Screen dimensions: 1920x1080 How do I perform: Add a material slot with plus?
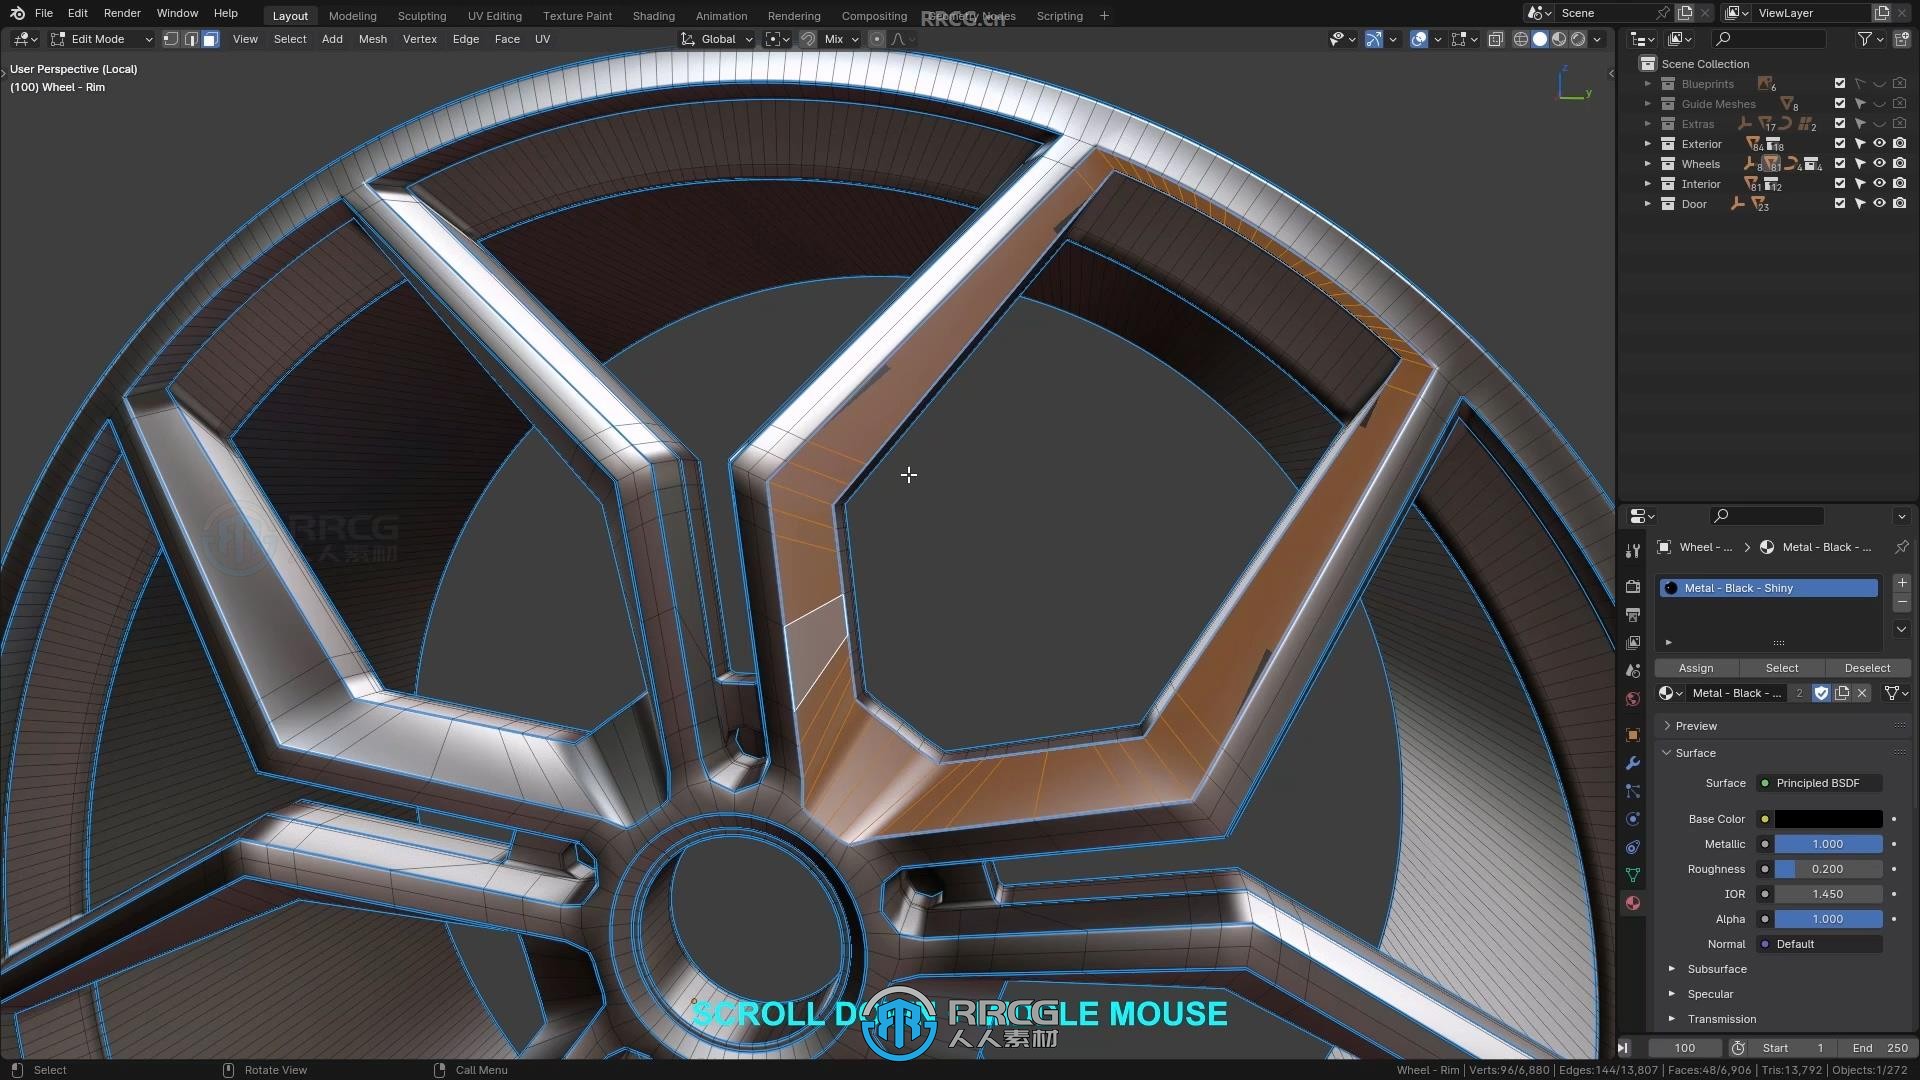tap(1901, 583)
